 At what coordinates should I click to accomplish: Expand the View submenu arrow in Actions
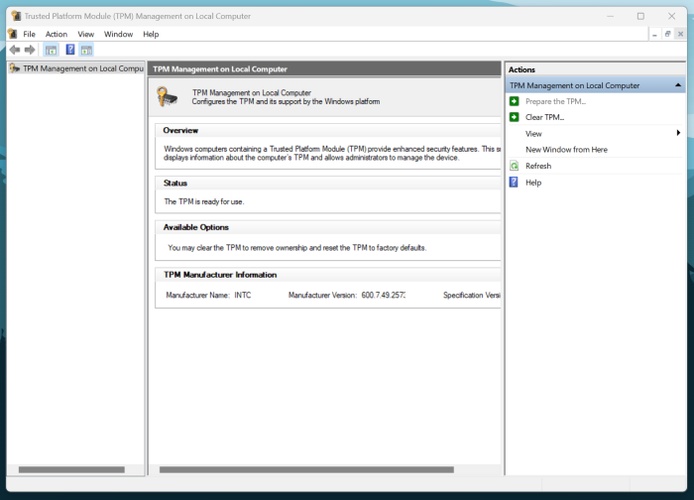click(678, 133)
